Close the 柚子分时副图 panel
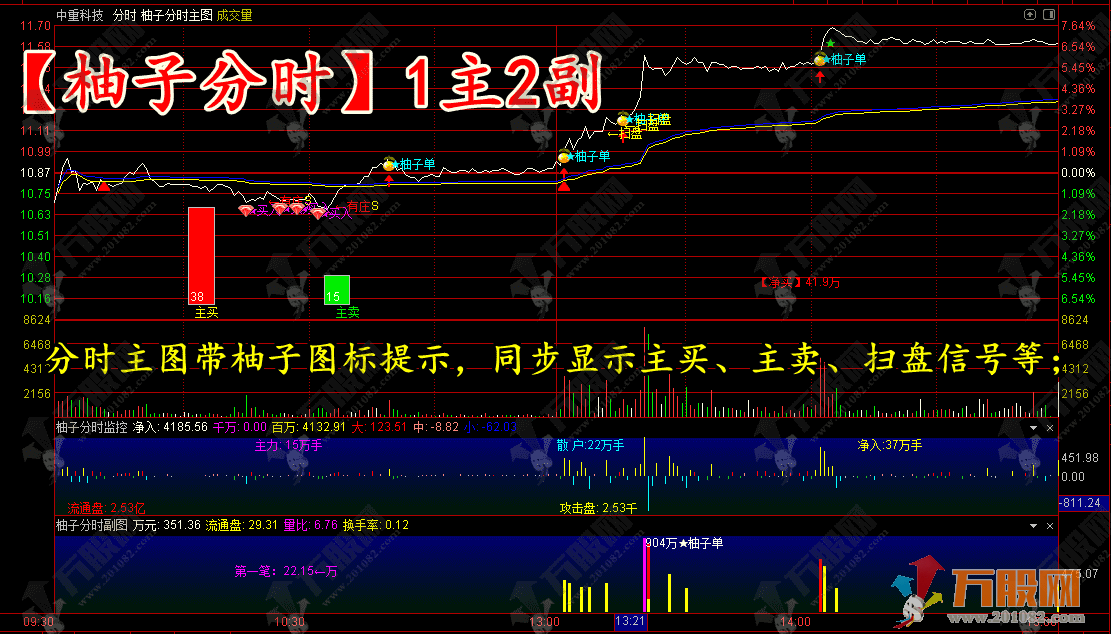Viewport: 1111px width, 634px height. [1049, 524]
